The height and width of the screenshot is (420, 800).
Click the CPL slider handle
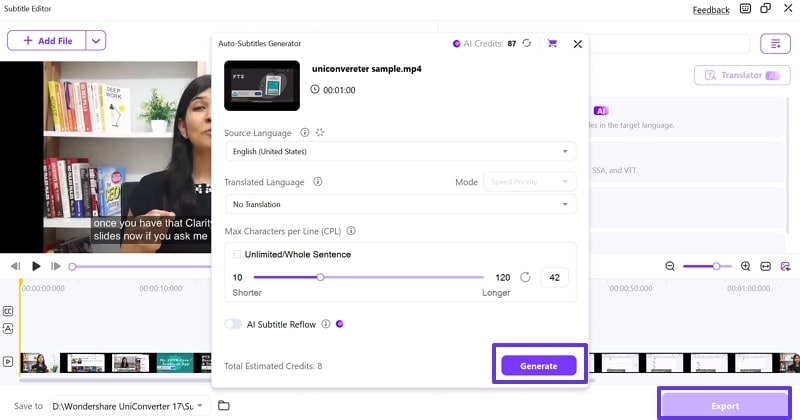pyautogui.click(x=320, y=277)
